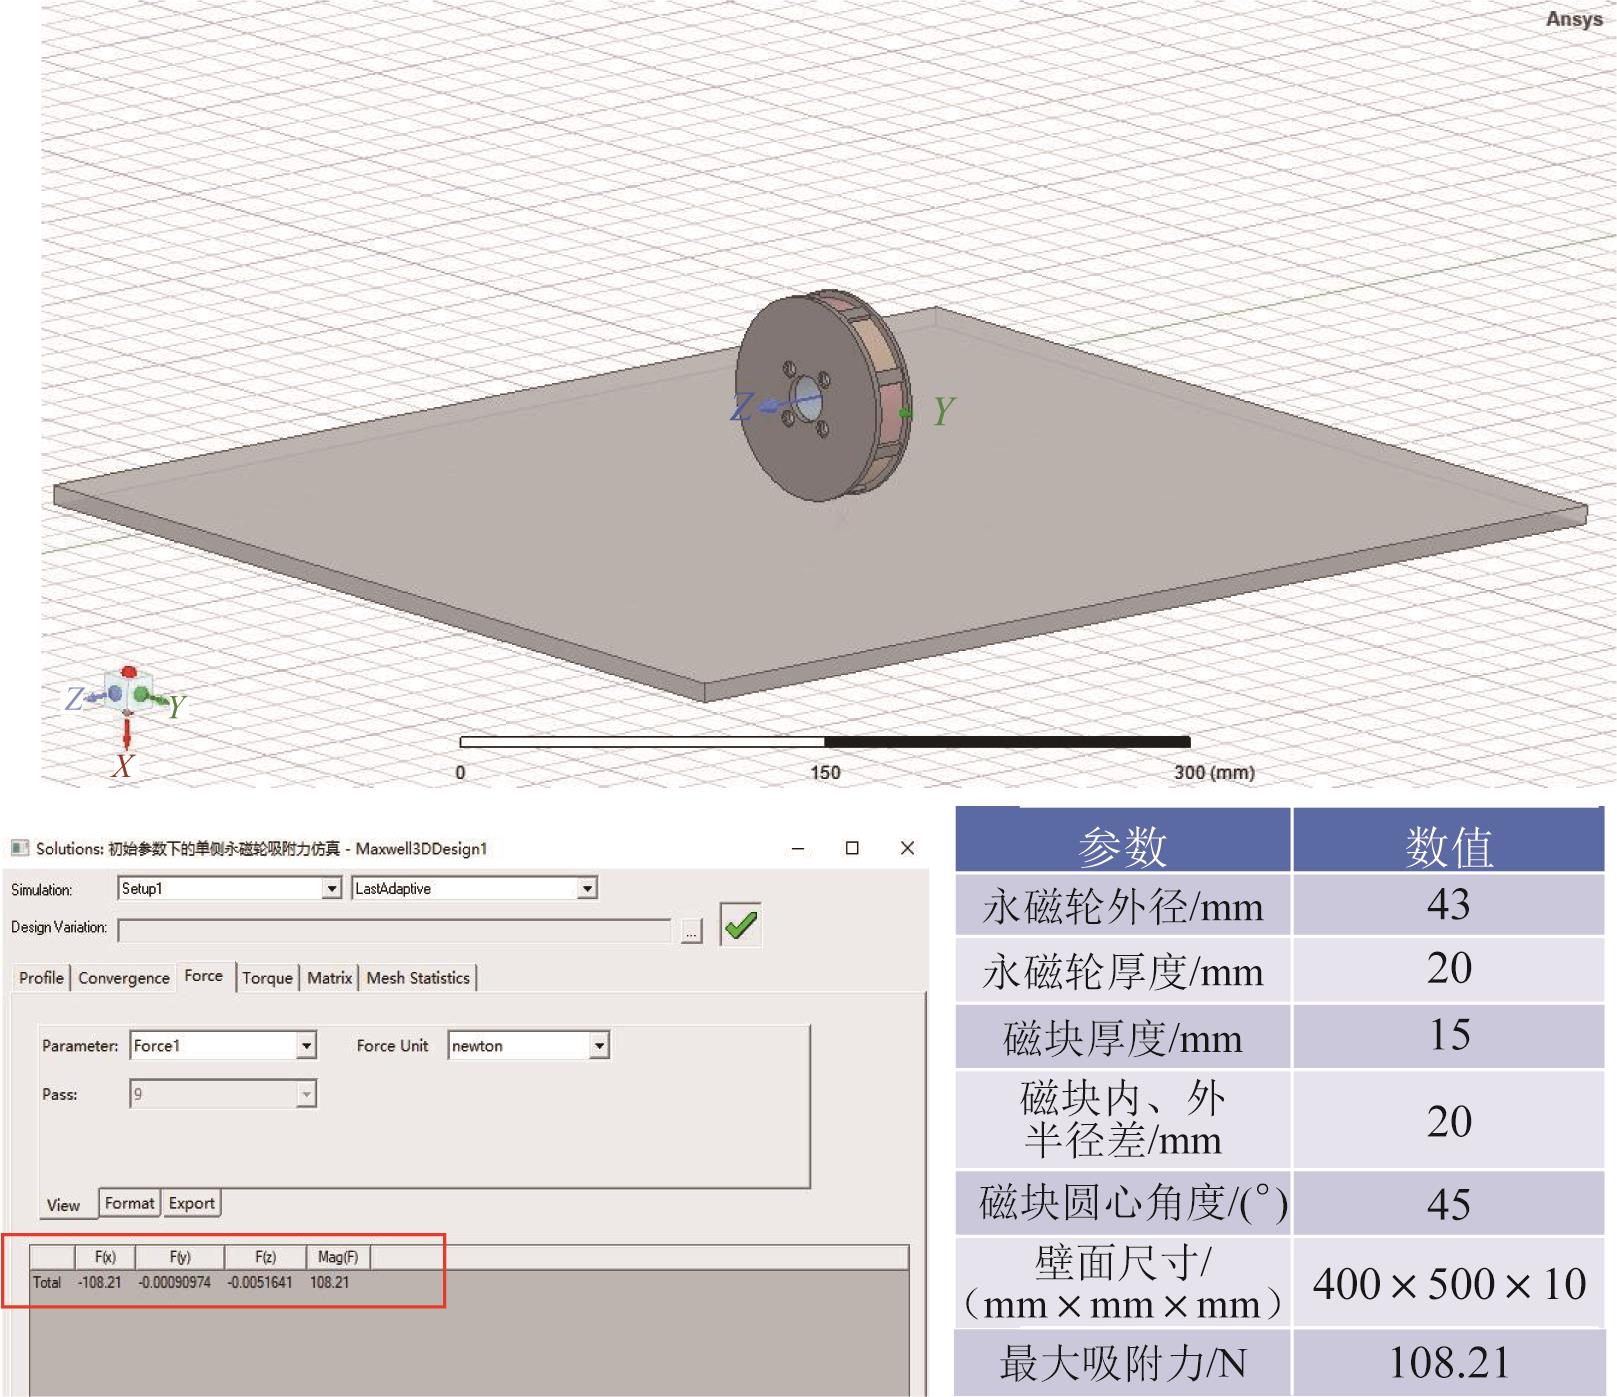1617x1397 pixels.
Task: Open the Mesh Statistics tab
Action: (418, 978)
